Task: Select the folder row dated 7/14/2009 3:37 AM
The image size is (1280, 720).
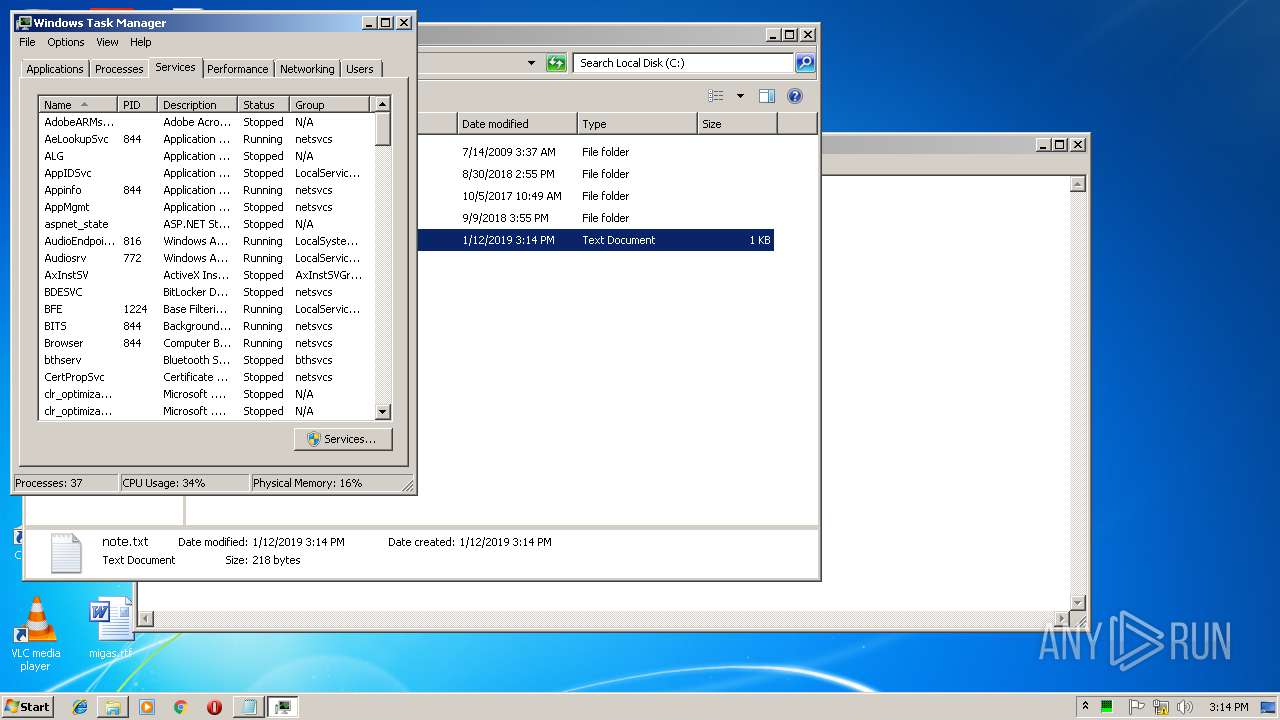Action: [596, 152]
